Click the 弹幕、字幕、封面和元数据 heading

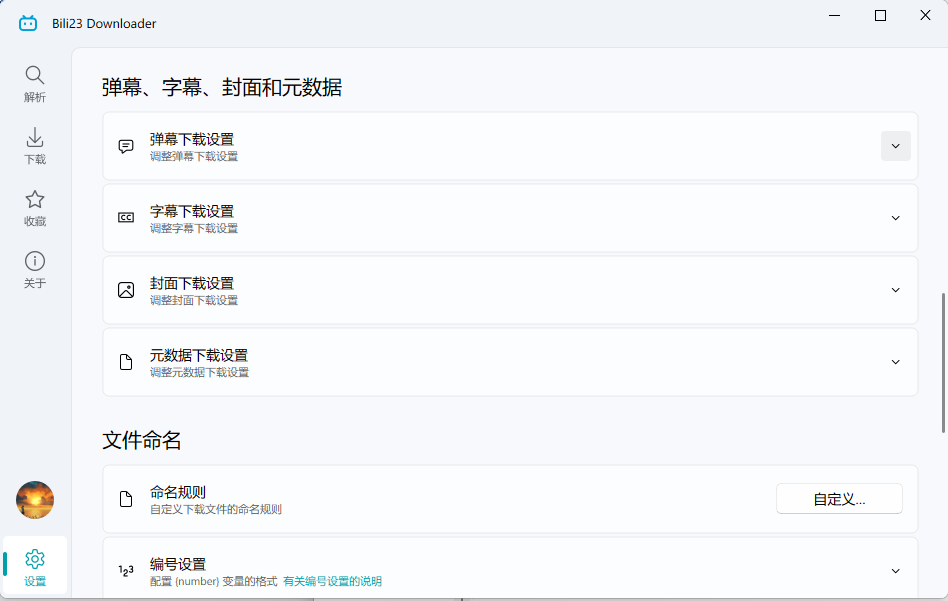[x=222, y=88]
